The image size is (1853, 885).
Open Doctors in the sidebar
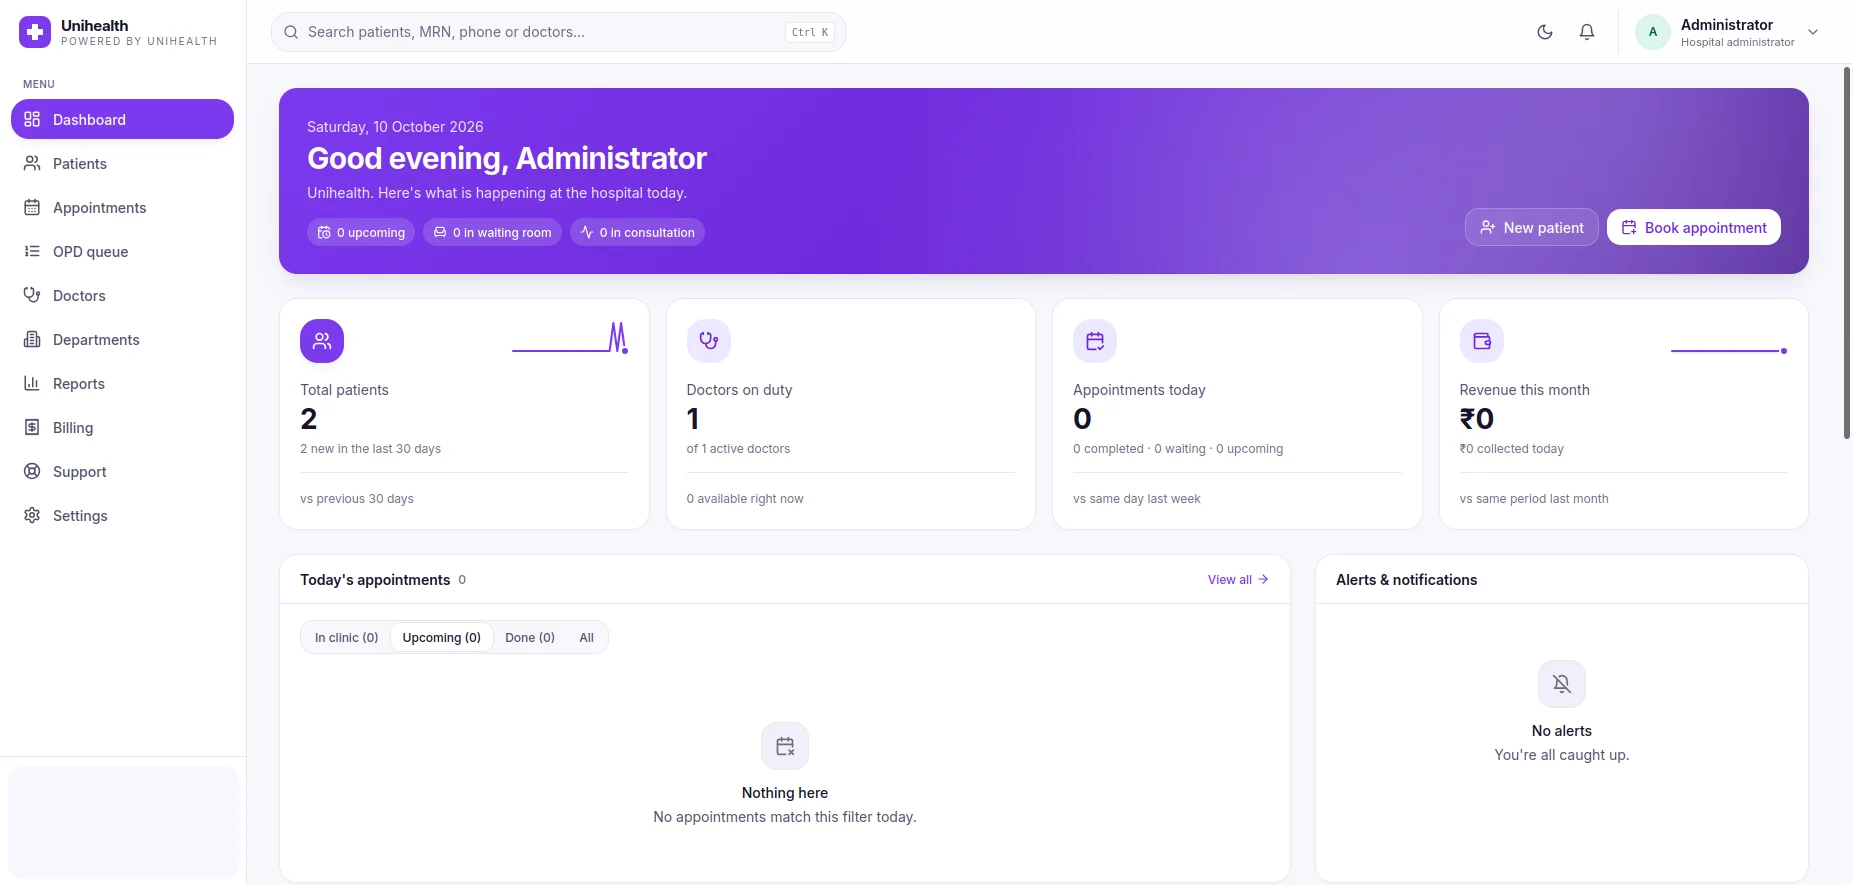point(122,295)
